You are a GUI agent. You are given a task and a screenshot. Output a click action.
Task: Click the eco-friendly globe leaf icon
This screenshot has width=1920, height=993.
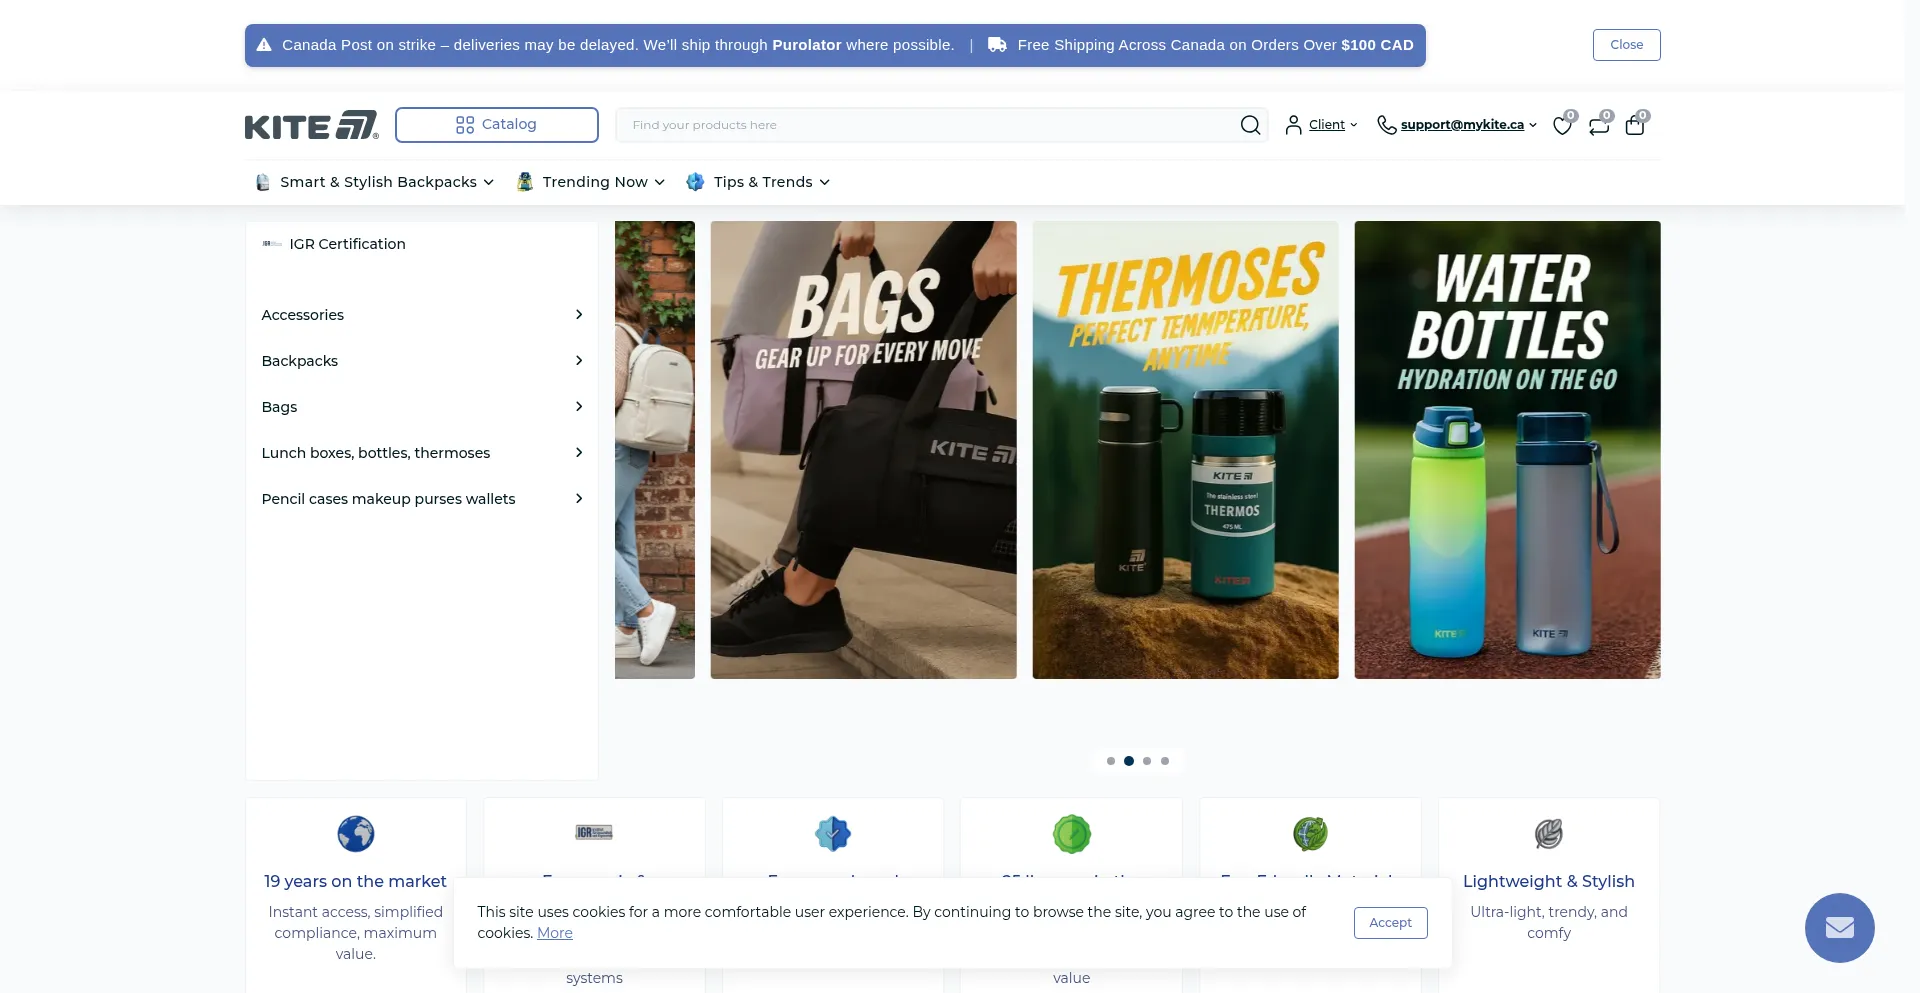(1310, 834)
